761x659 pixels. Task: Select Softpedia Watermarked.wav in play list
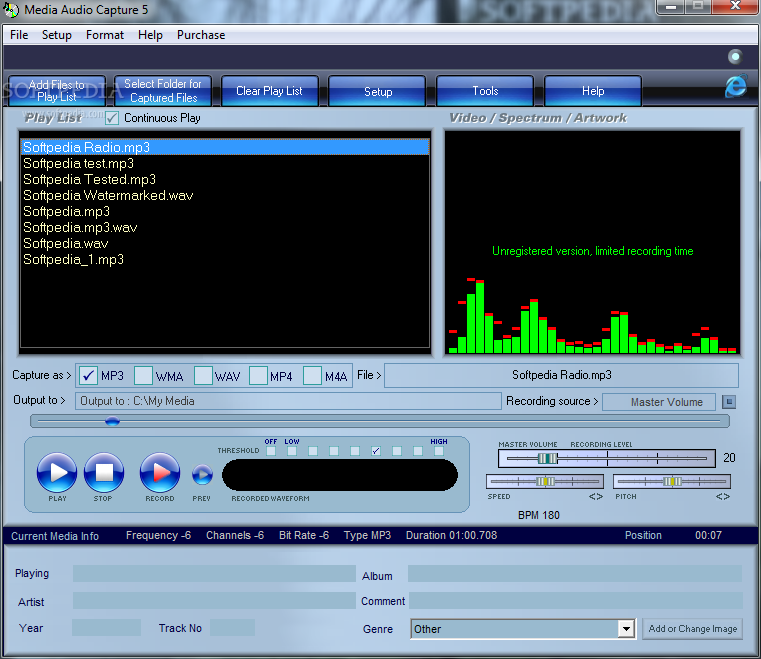[x=225, y=196]
